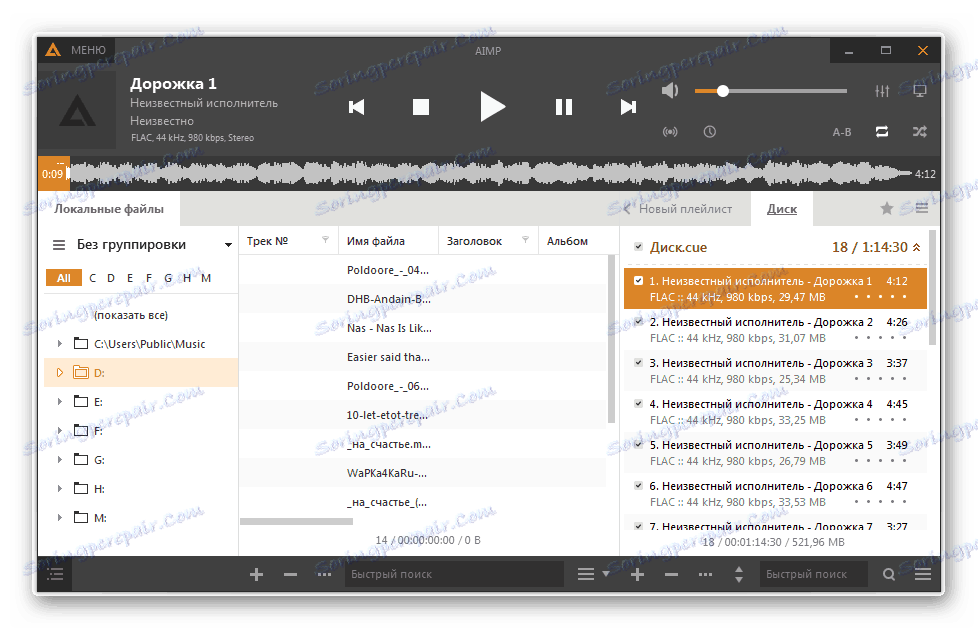The height and width of the screenshot is (629, 978).
Task: Toggle the side panel list icon in bottom bar
Action: point(55,574)
